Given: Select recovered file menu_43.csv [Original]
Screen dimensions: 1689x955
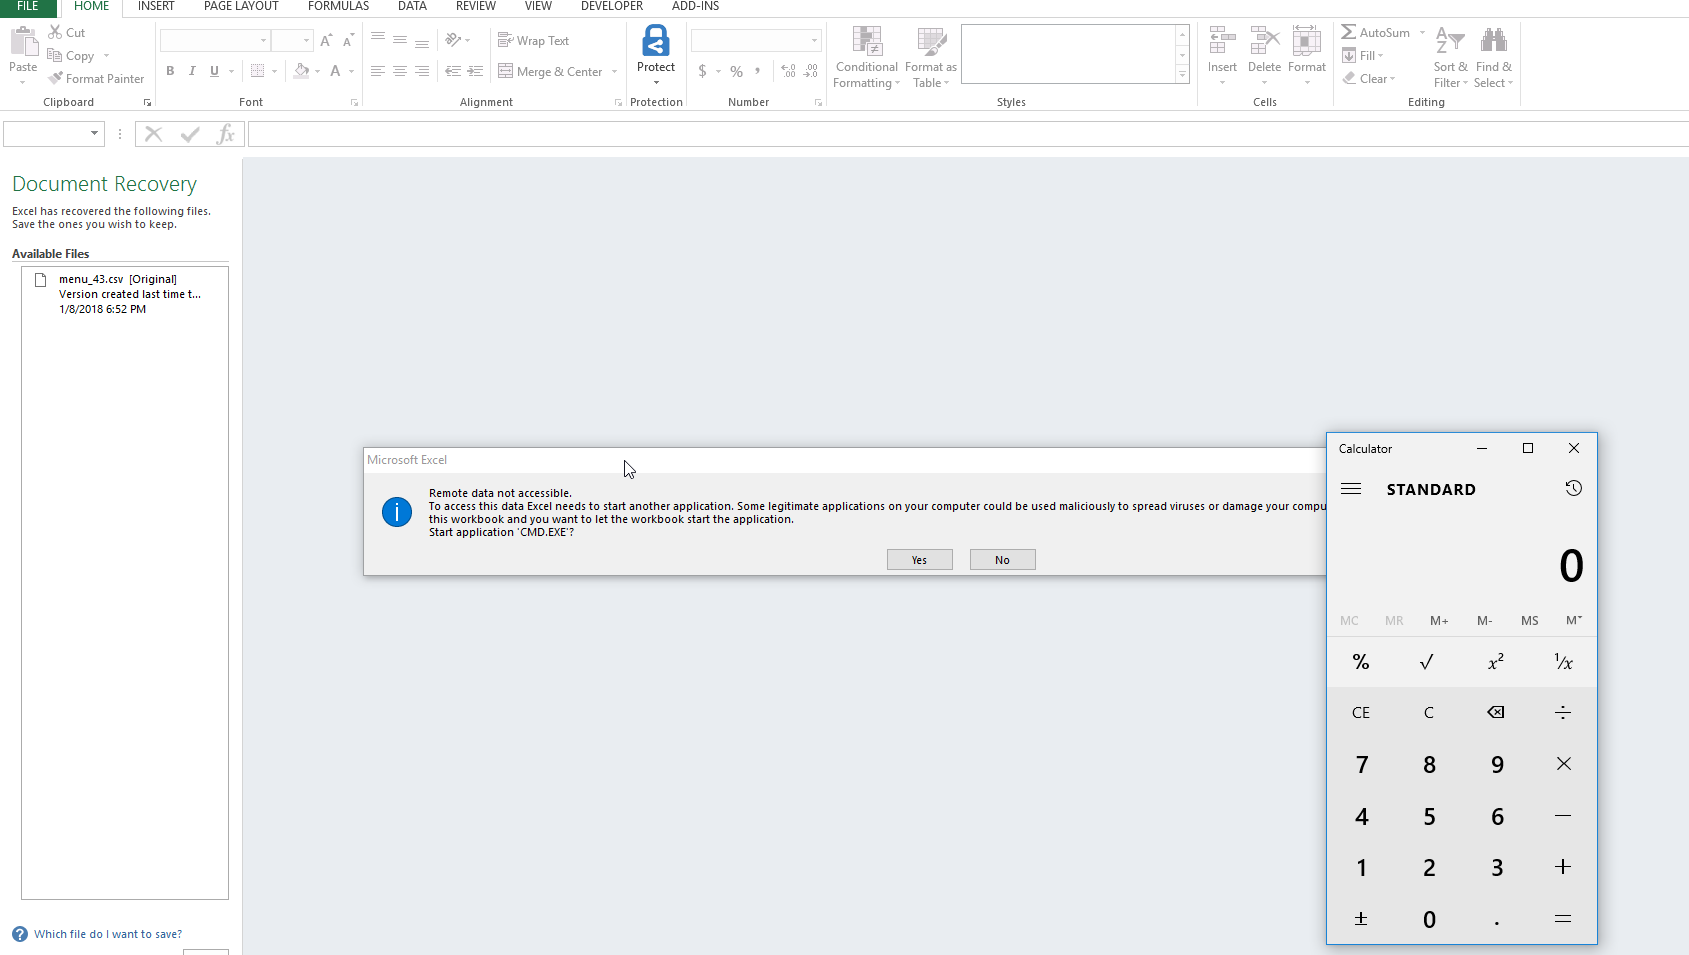Looking at the screenshot, I should click(125, 294).
